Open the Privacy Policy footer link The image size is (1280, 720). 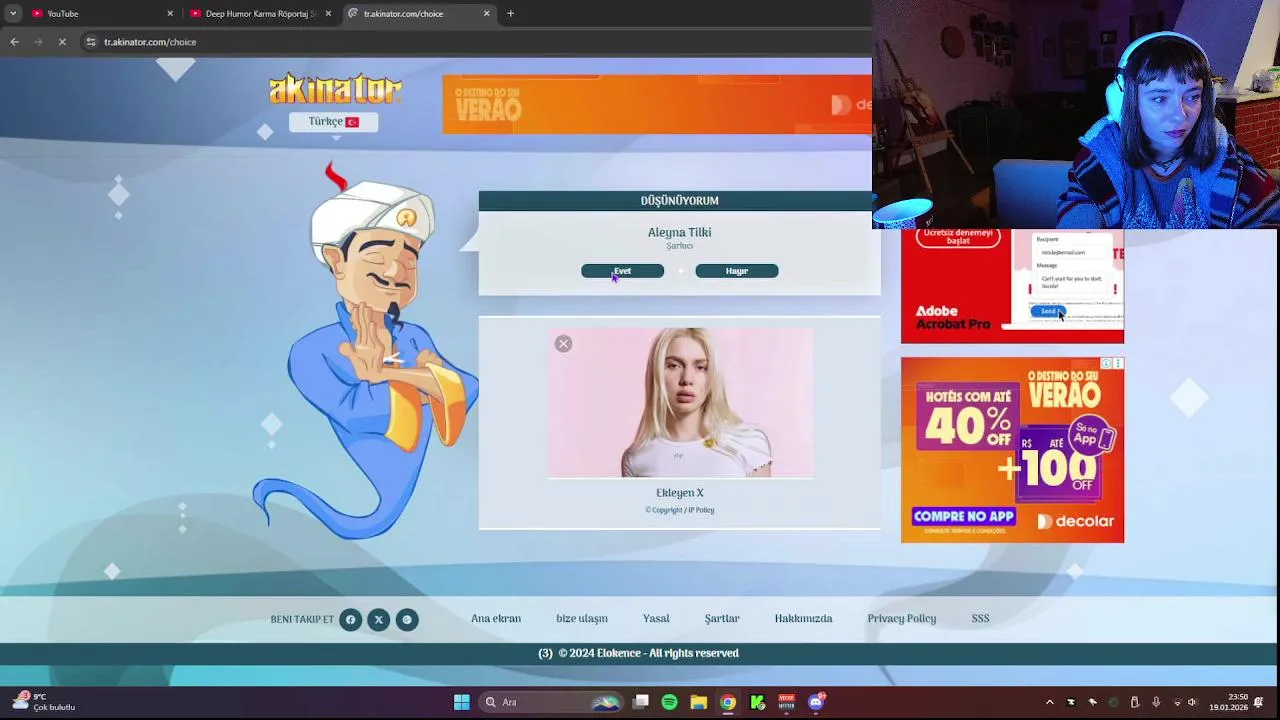click(902, 619)
